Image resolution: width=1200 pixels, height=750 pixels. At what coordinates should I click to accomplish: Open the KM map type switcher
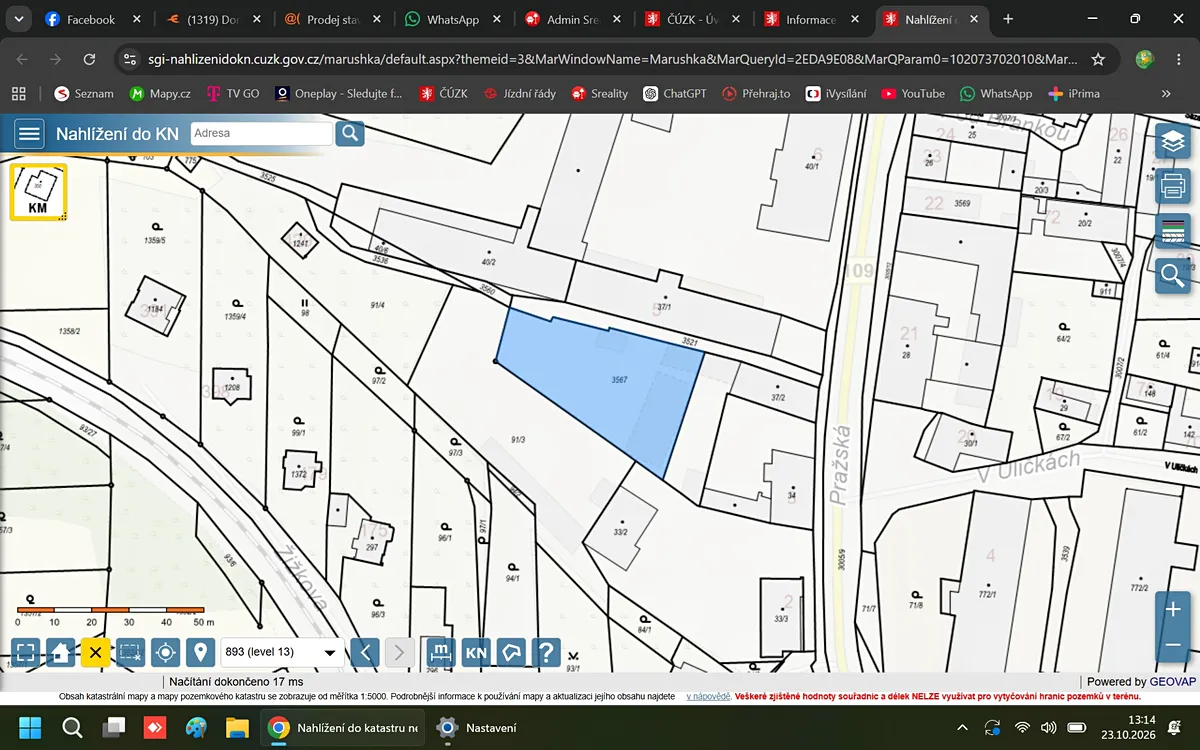click(38, 191)
